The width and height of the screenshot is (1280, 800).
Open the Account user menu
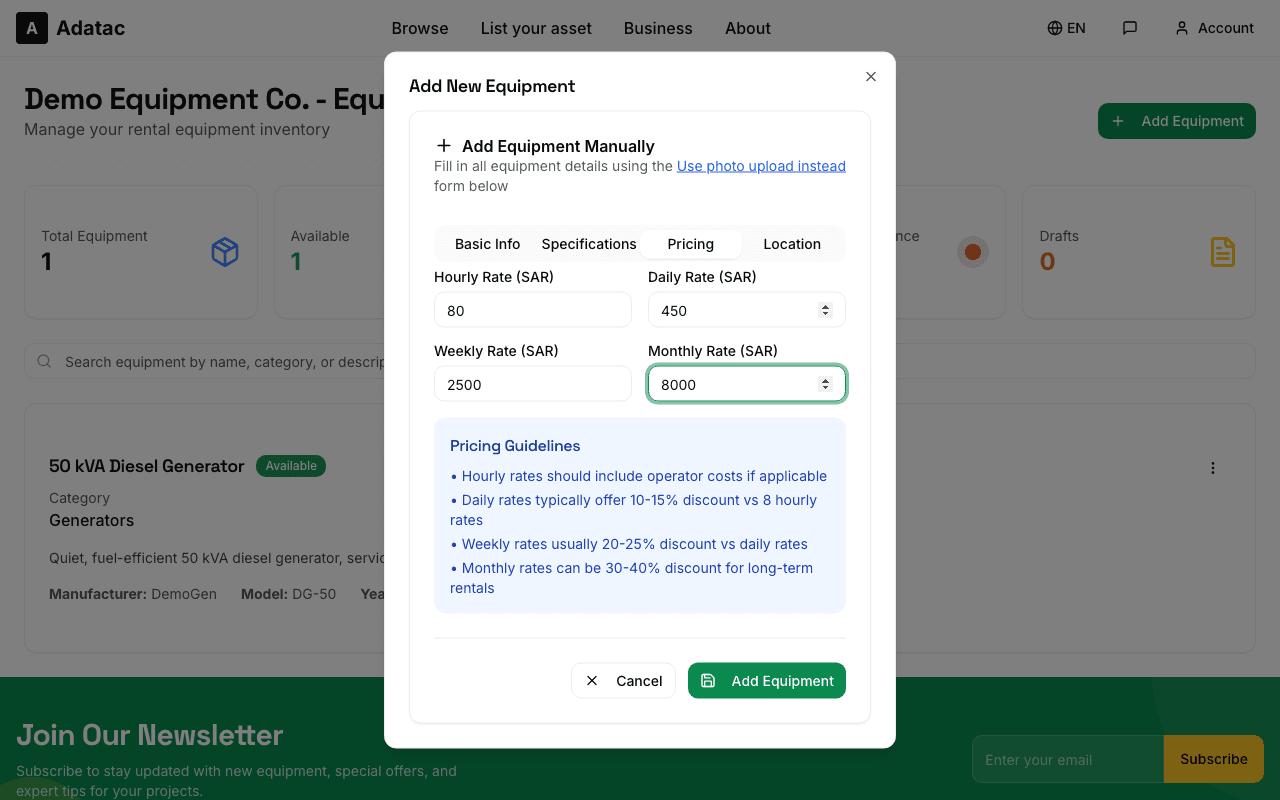pos(1214,28)
